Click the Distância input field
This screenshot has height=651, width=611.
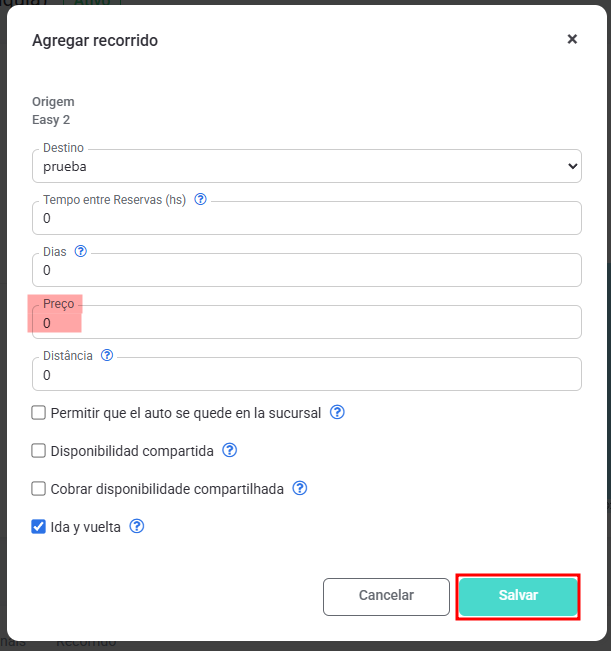[306, 375]
